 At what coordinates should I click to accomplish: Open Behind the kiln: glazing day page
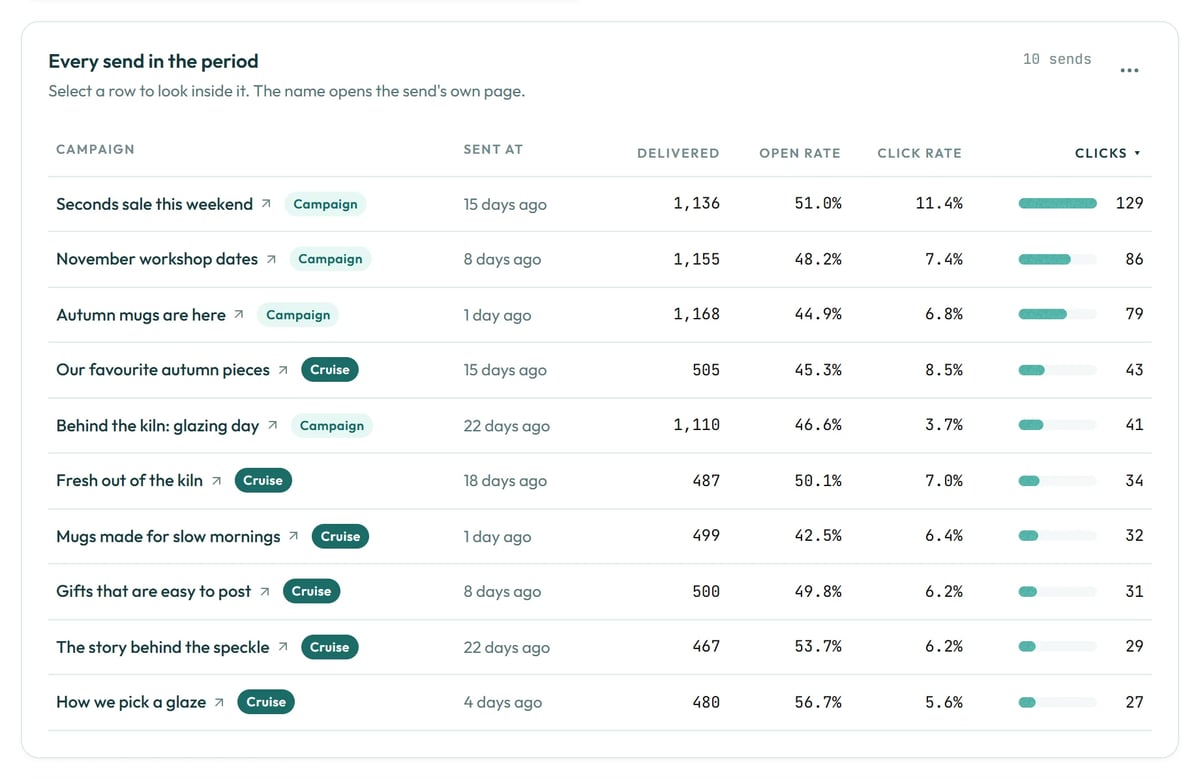click(x=157, y=426)
